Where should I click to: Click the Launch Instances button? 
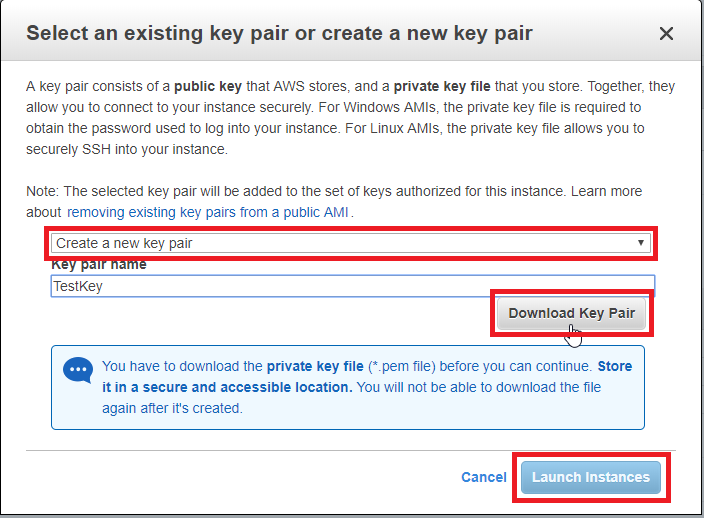(x=591, y=477)
